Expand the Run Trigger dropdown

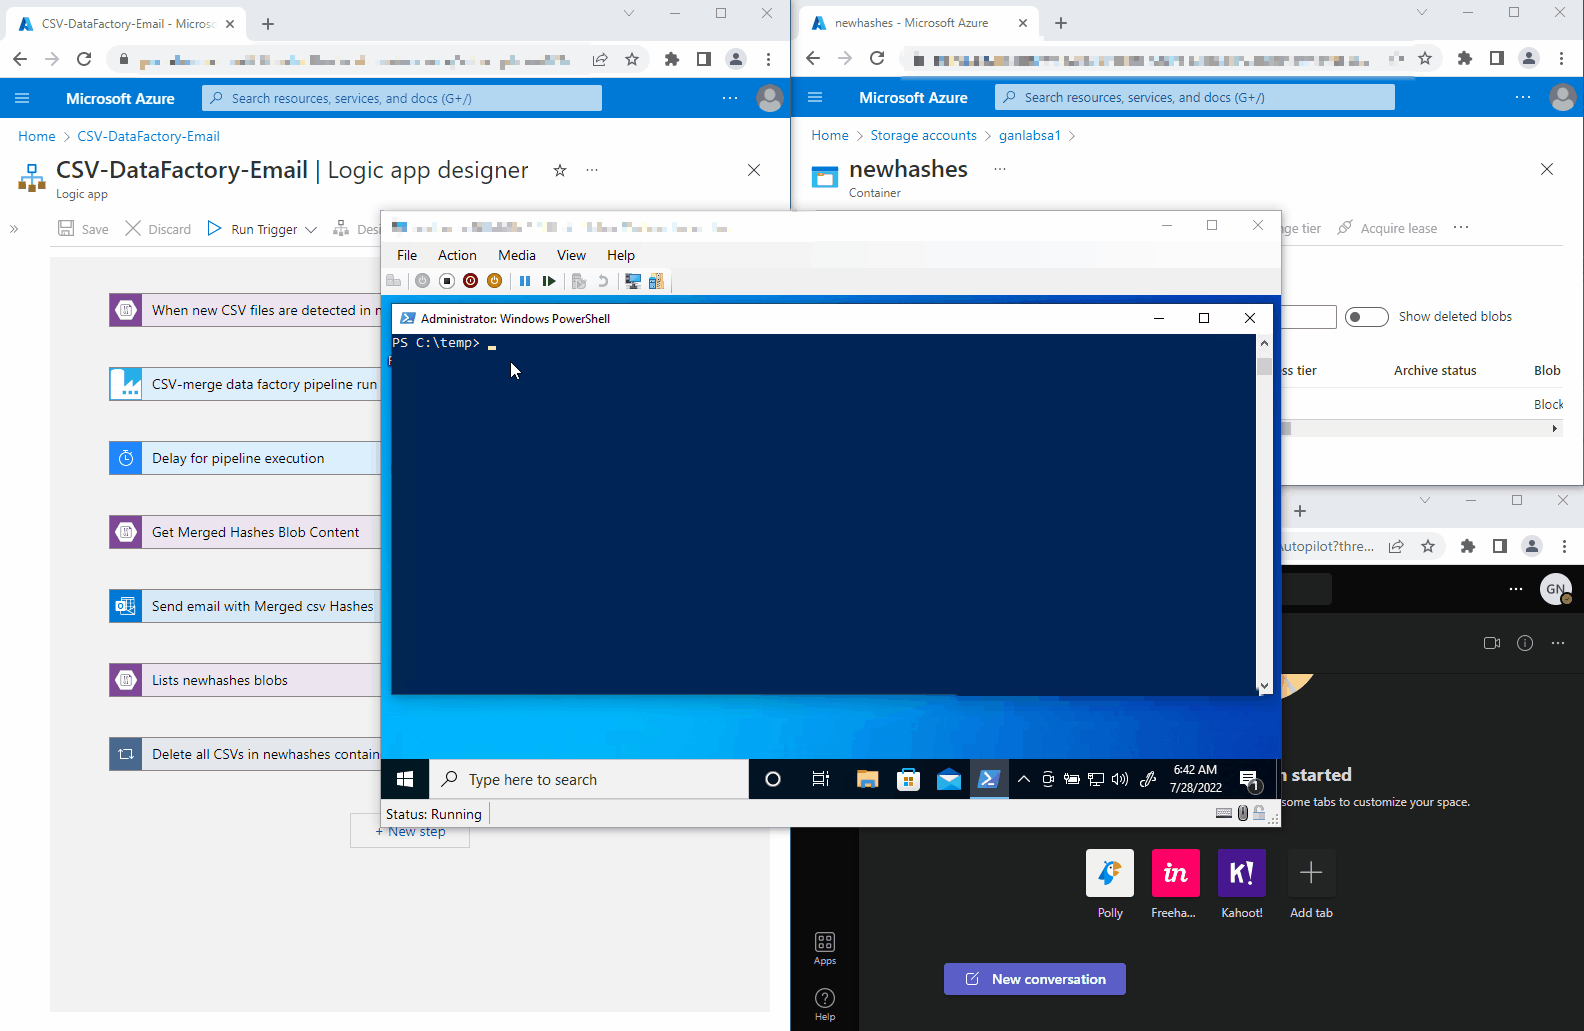[311, 230]
